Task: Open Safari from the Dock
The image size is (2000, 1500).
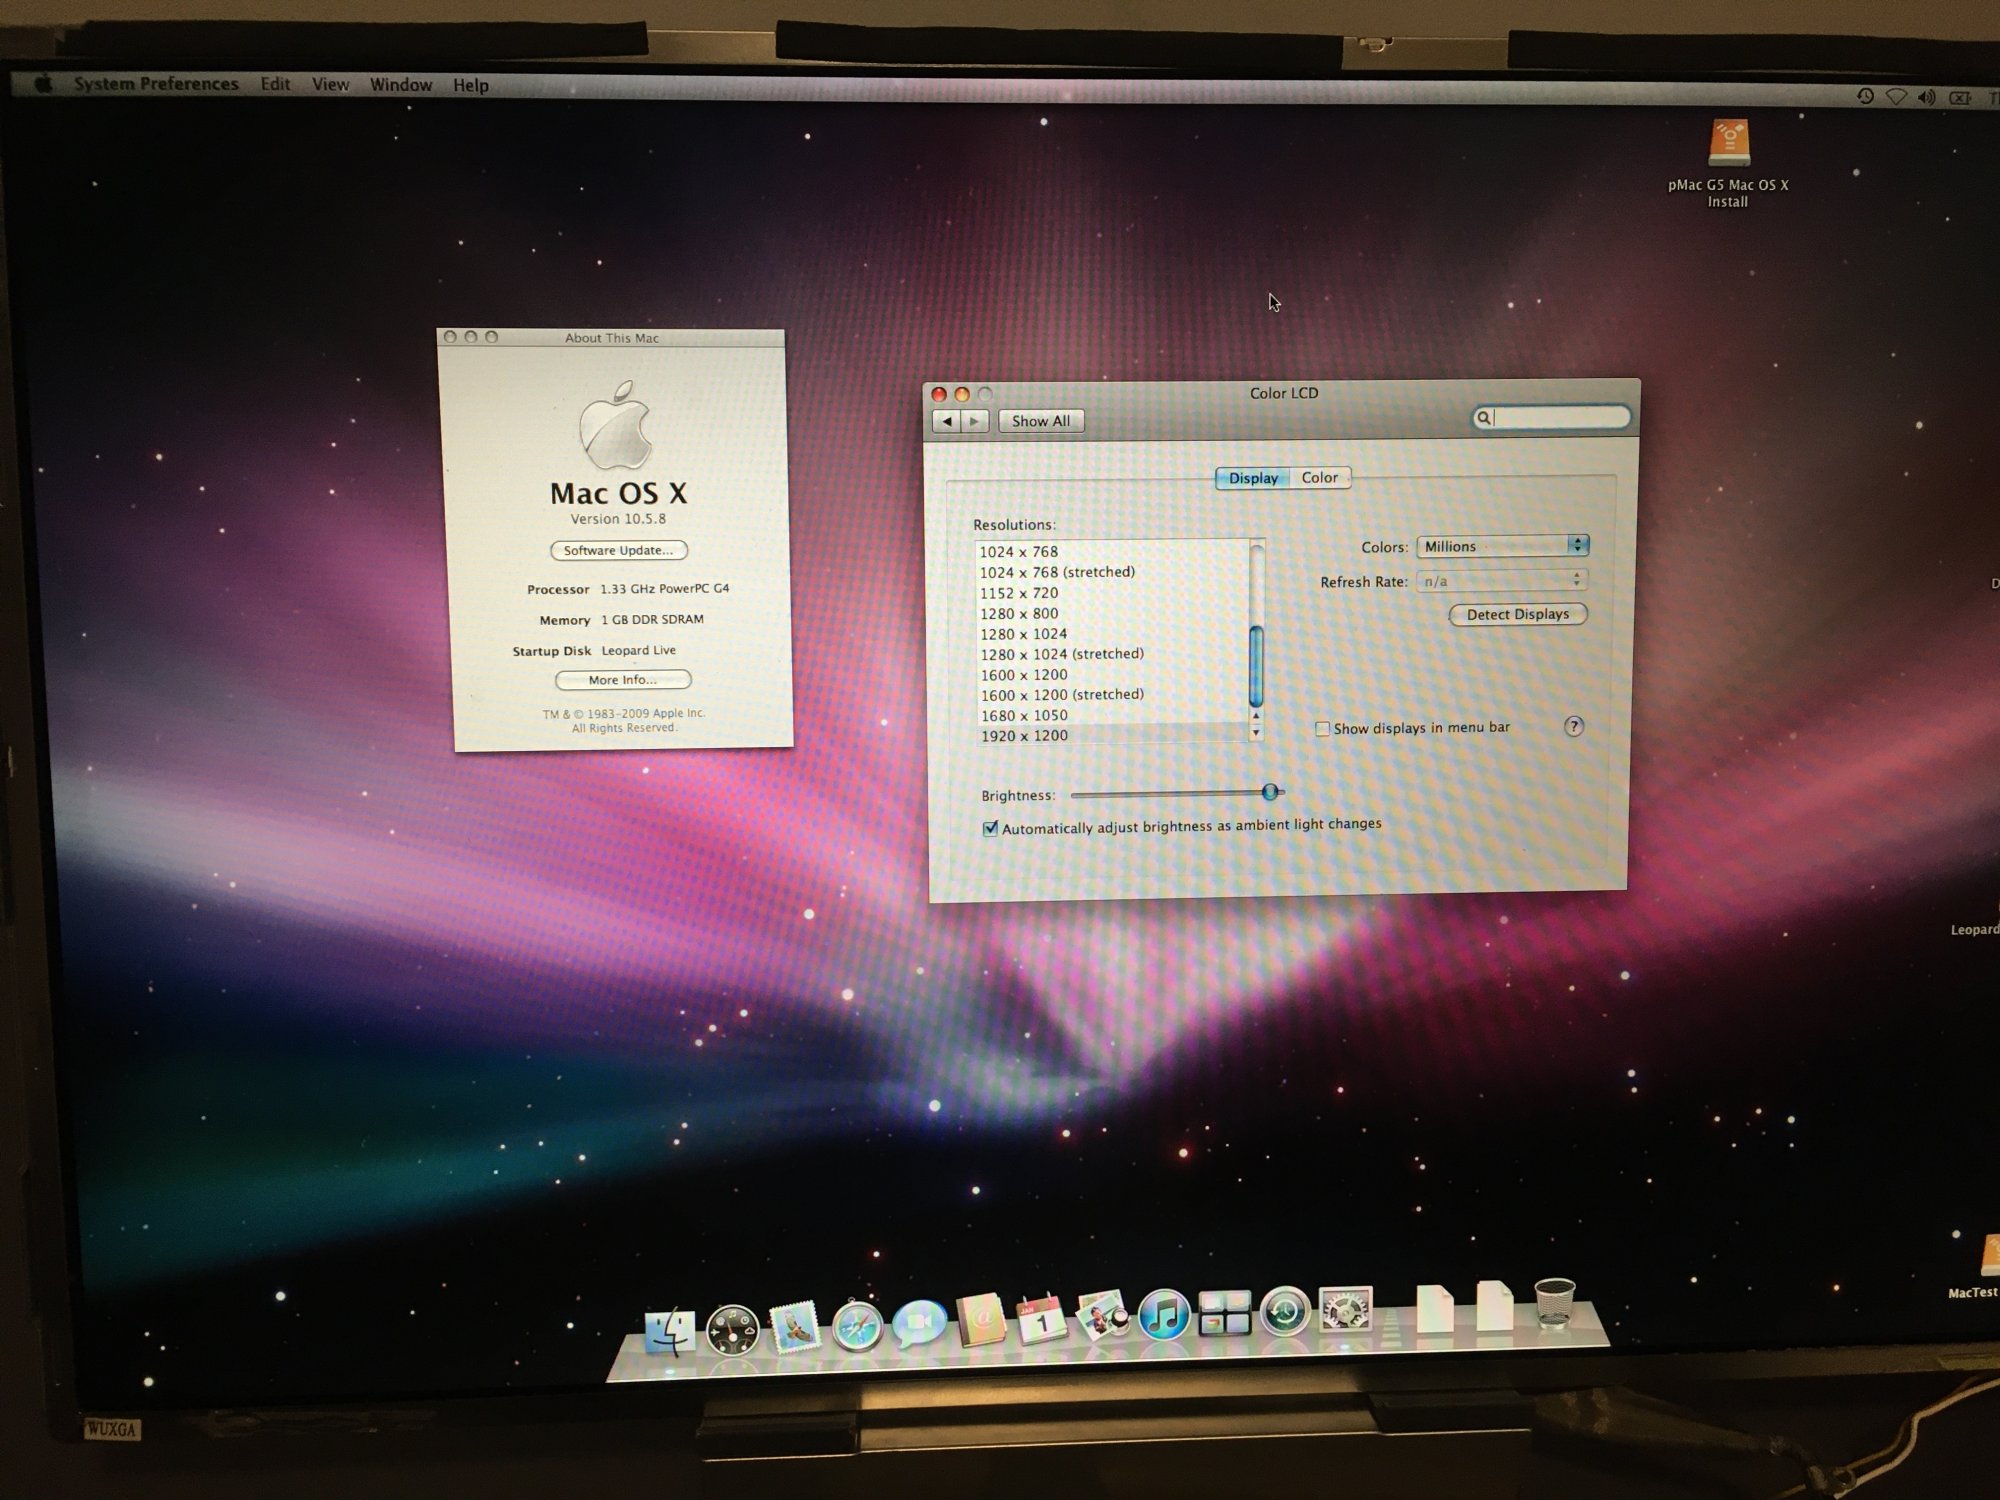Action: (857, 1327)
